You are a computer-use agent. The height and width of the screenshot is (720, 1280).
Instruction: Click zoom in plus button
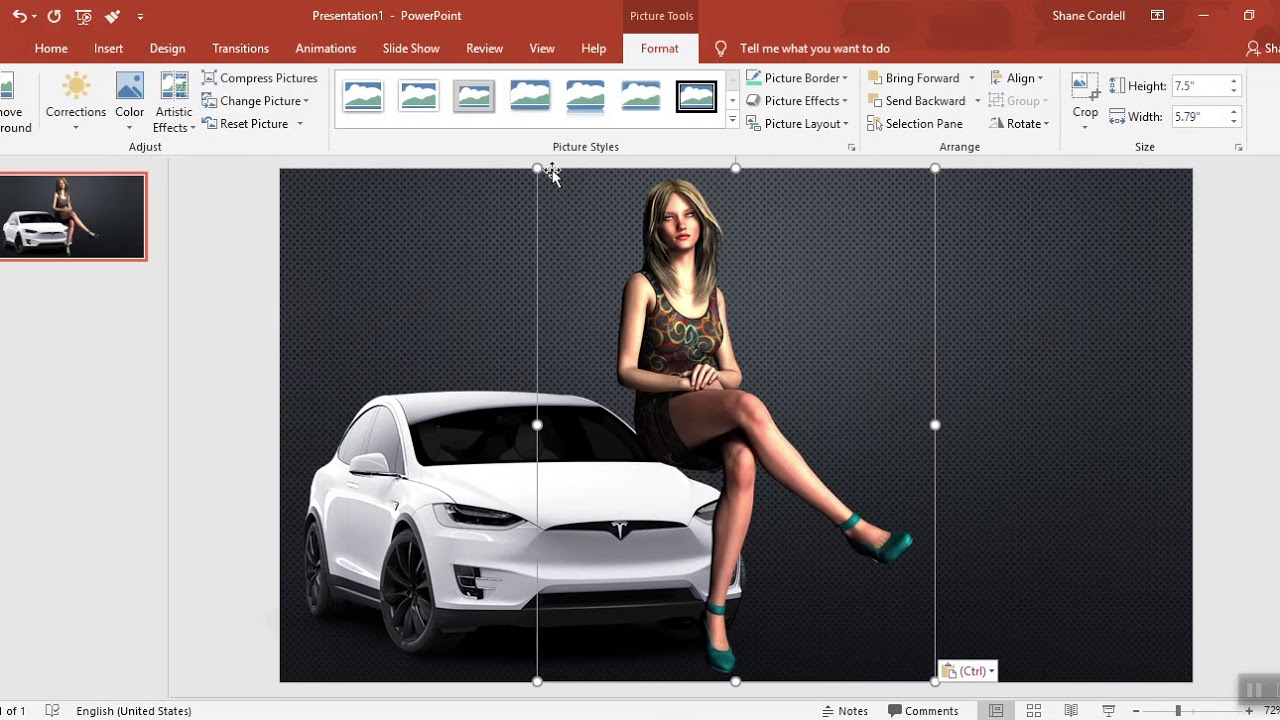1249,711
